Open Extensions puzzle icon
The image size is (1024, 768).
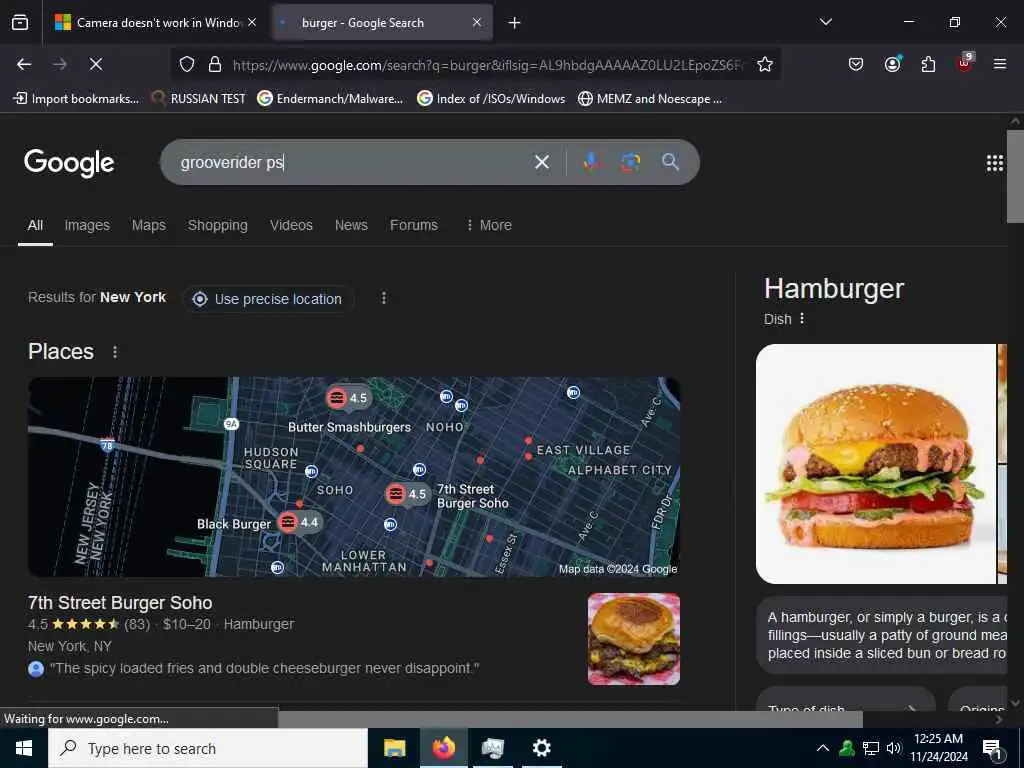928,64
